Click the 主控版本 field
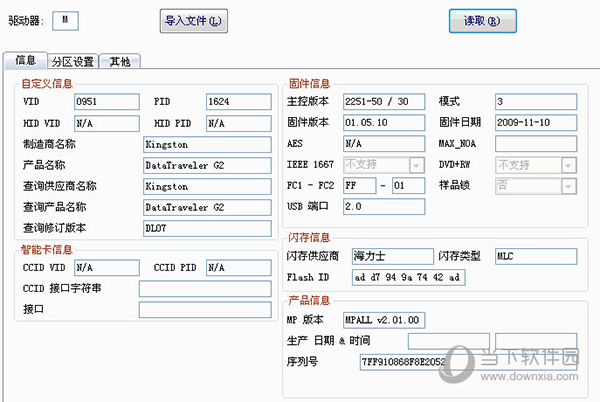Screen dimensions: 600x402 (376, 102)
